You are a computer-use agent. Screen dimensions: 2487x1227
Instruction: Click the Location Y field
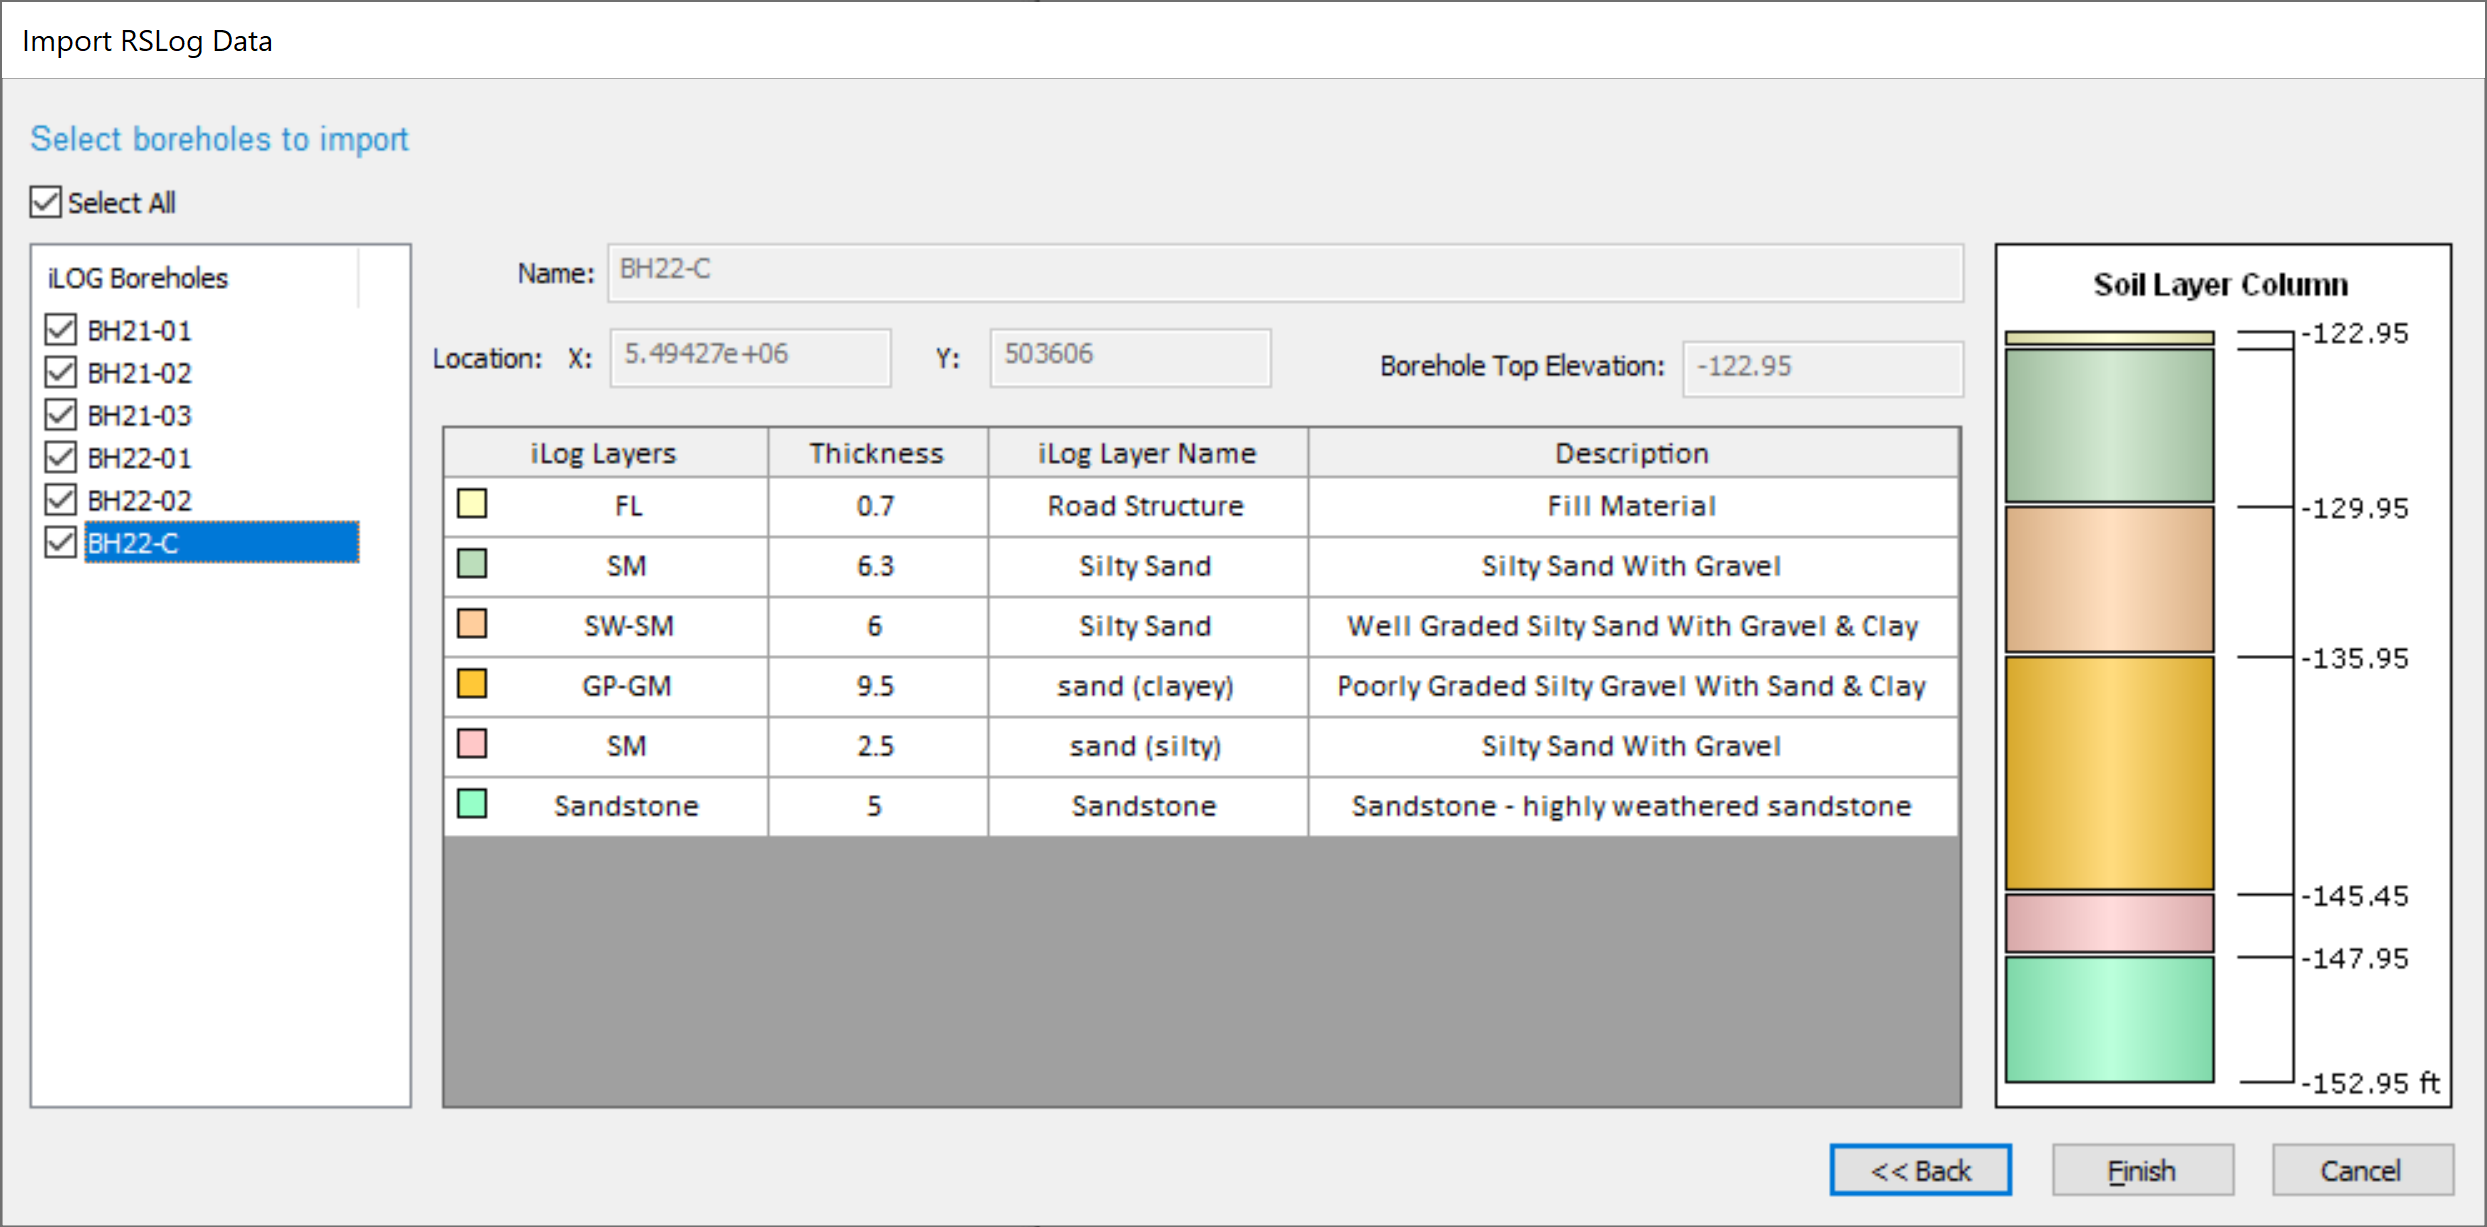(x=1130, y=357)
